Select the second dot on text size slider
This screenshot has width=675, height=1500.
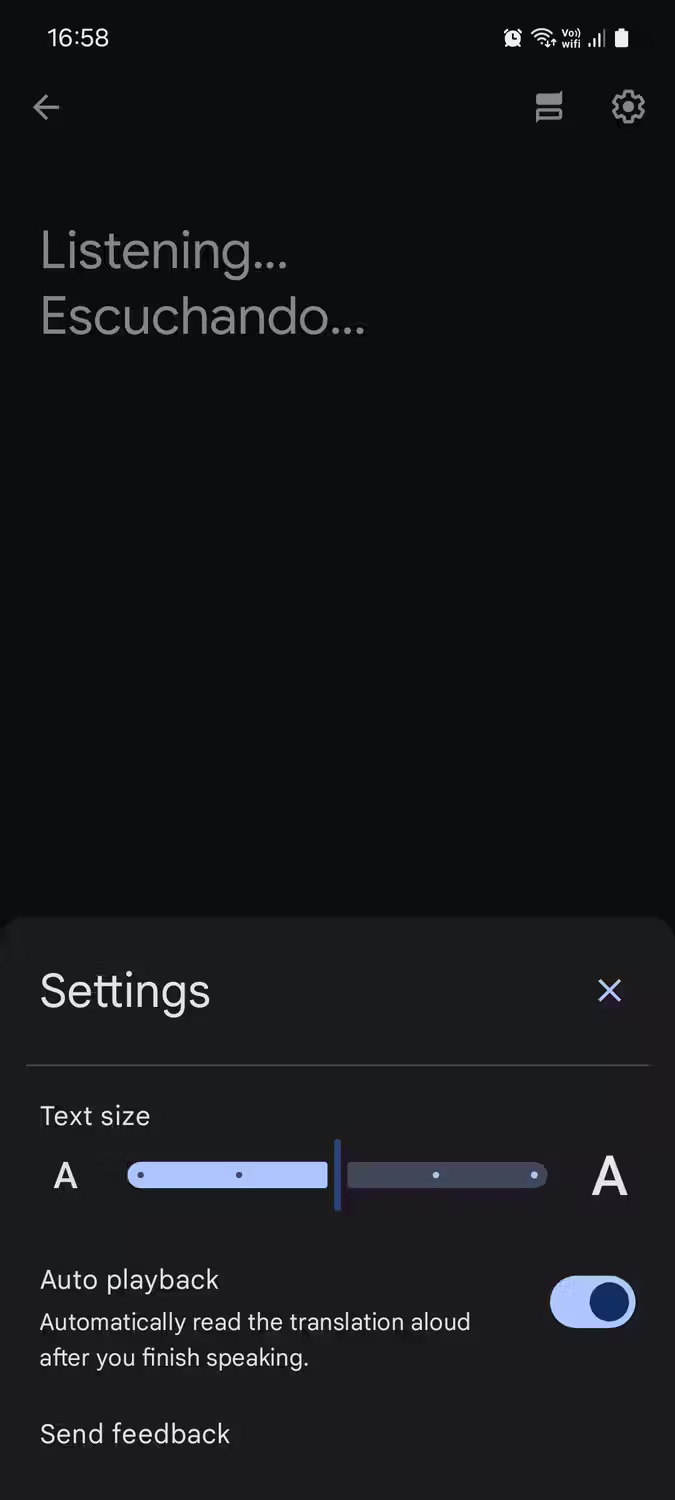tap(239, 1175)
